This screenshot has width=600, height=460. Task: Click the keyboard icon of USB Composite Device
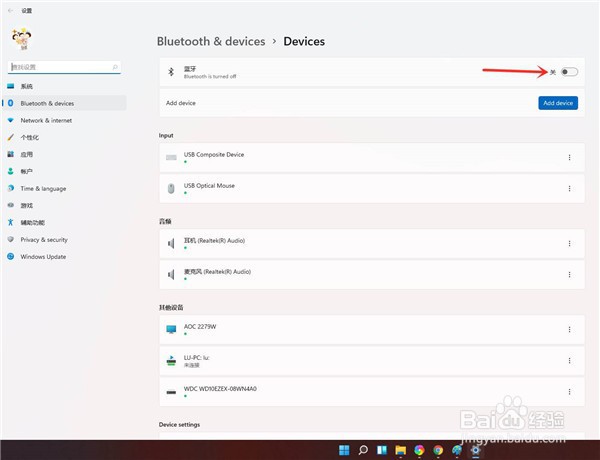pos(171,157)
